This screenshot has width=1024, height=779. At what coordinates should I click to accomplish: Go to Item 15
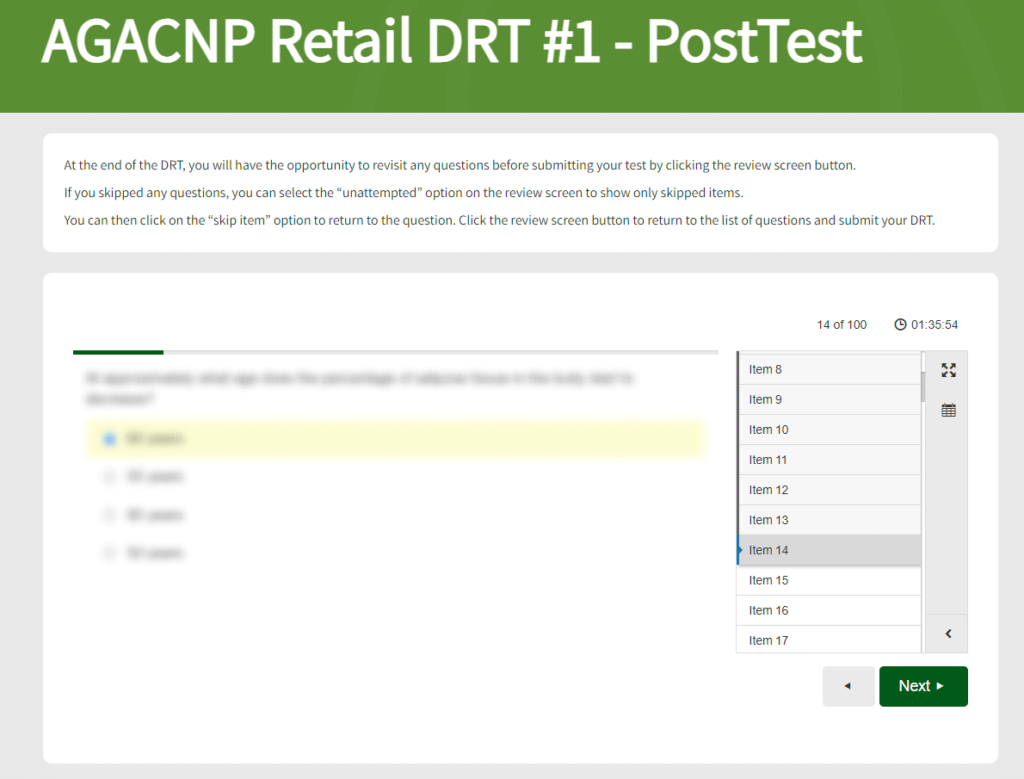click(828, 580)
